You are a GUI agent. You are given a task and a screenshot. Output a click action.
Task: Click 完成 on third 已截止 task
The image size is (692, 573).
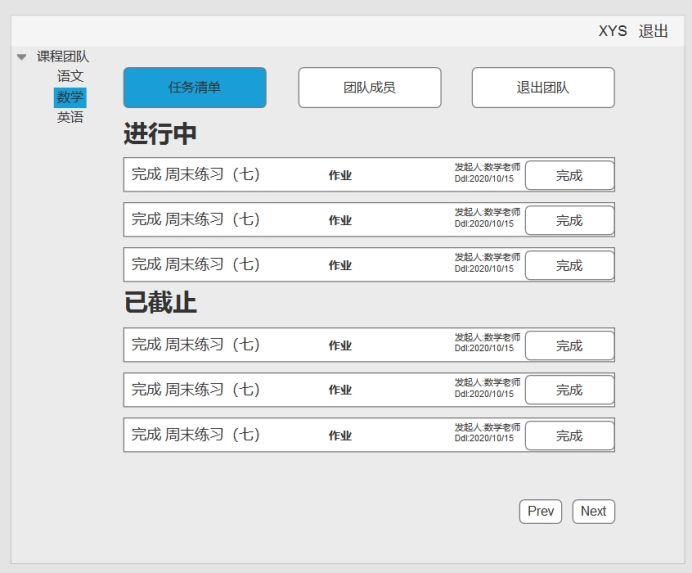coord(569,436)
